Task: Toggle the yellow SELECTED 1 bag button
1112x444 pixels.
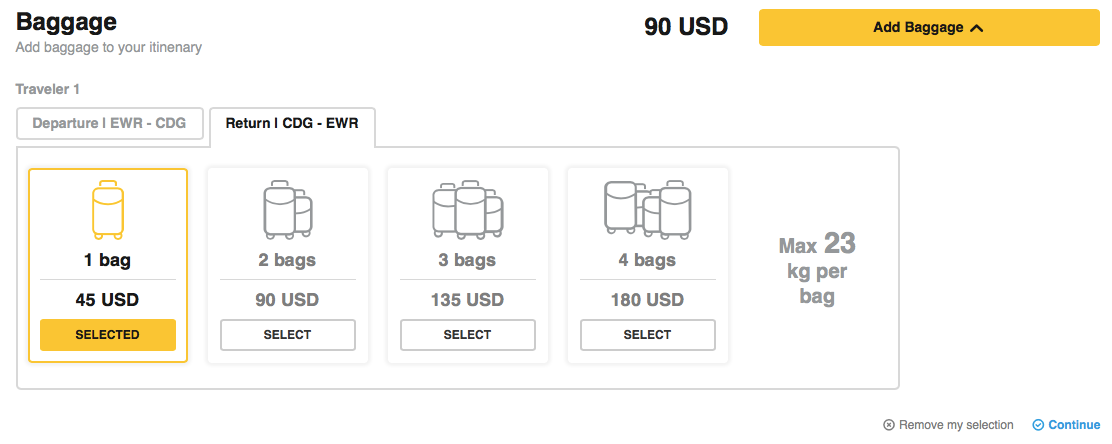Action: point(108,335)
